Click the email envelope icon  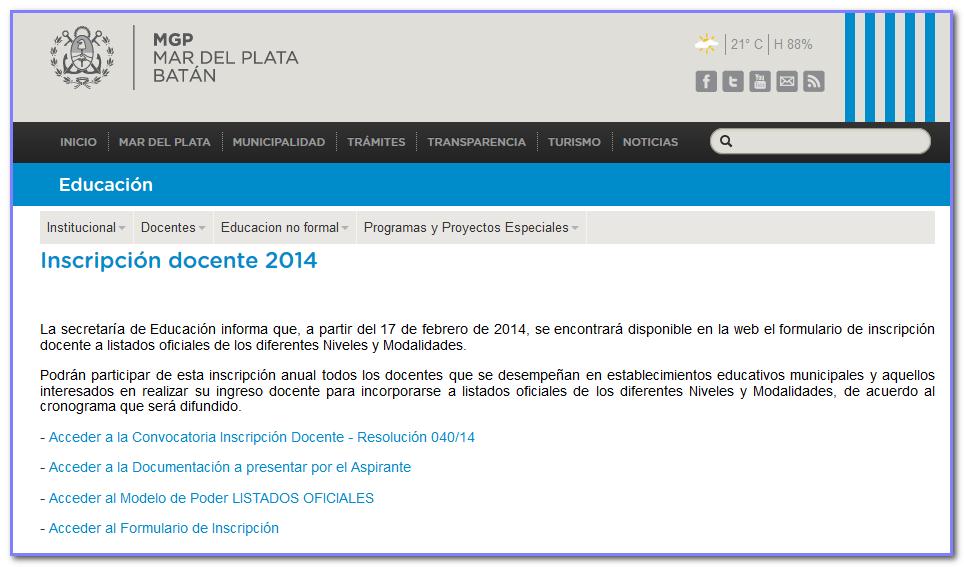(787, 82)
